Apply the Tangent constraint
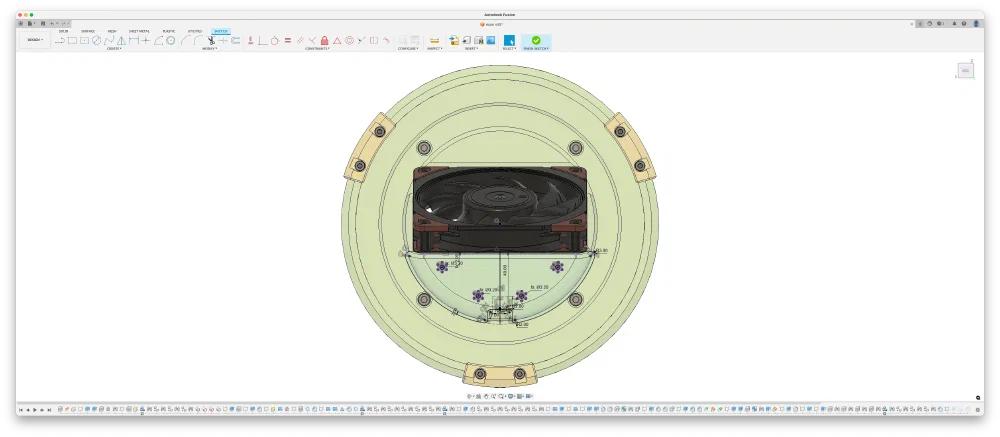The height and width of the screenshot is (437, 1000). click(x=275, y=40)
